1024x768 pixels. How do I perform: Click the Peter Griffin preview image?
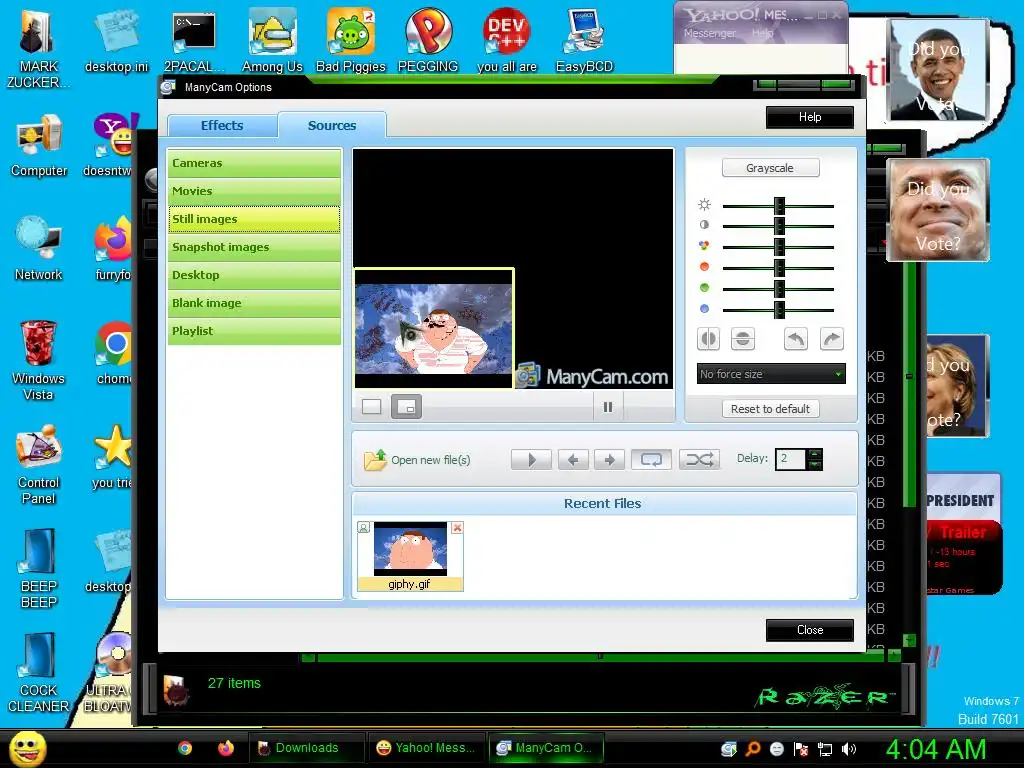point(434,328)
